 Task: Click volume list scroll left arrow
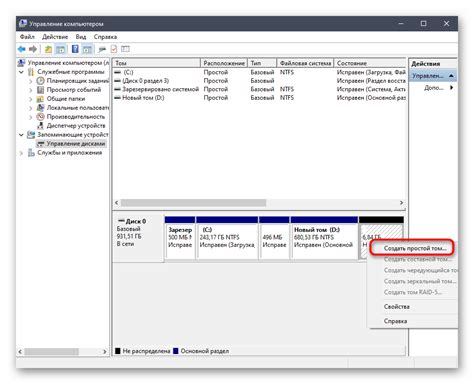point(117,203)
